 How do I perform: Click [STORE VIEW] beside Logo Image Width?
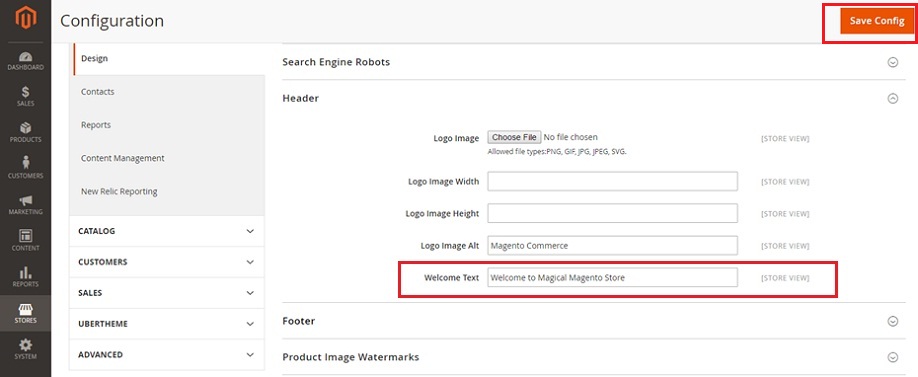pyautogui.click(x=785, y=182)
